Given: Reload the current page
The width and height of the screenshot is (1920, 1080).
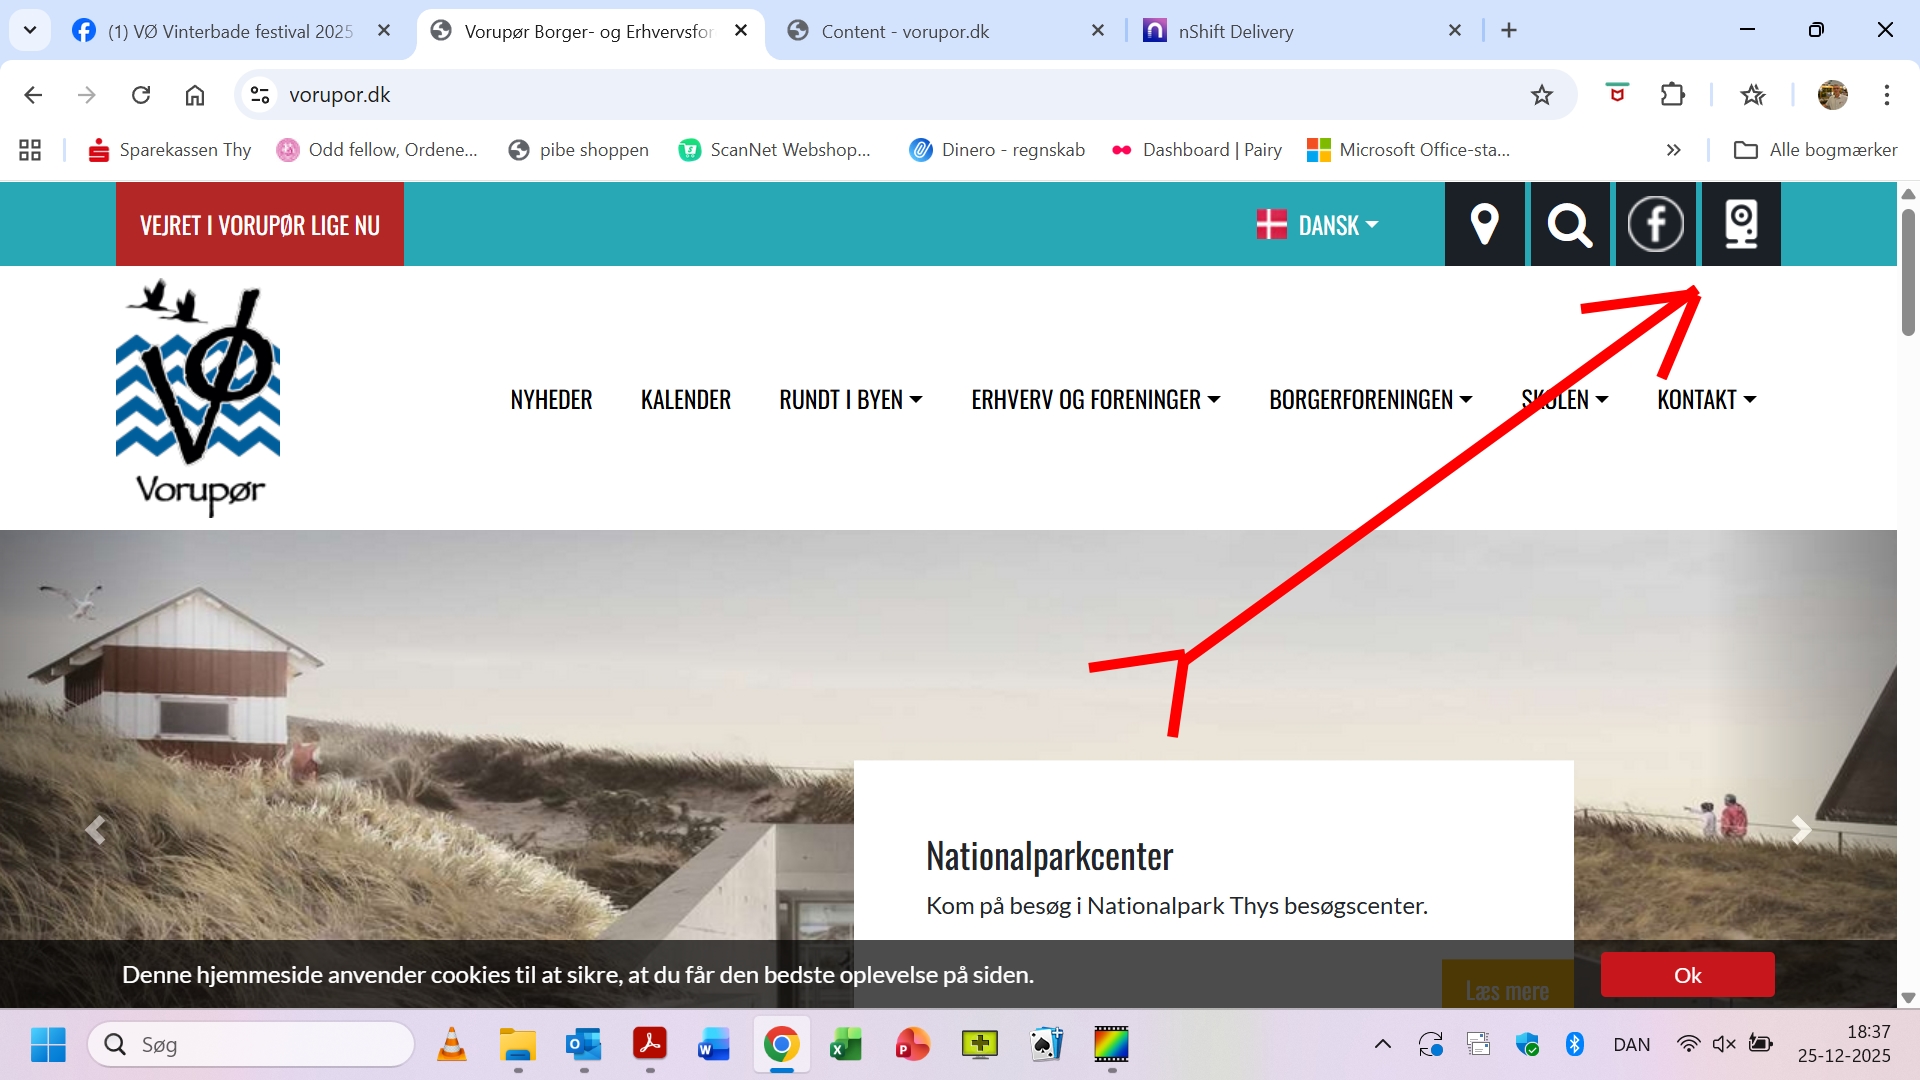Looking at the screenshot, I should (x=141, y=95).
